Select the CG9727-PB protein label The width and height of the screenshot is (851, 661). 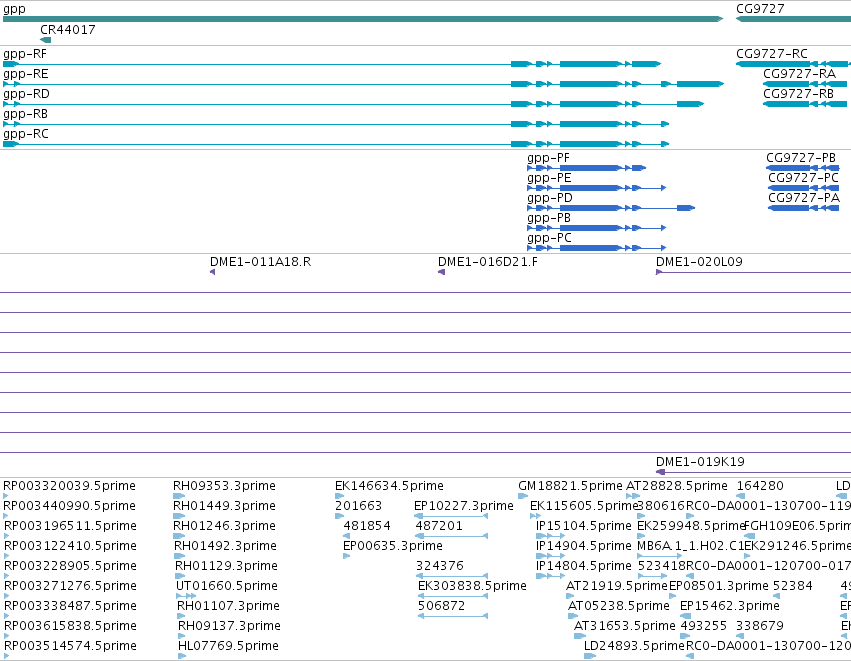click(801, 158)
